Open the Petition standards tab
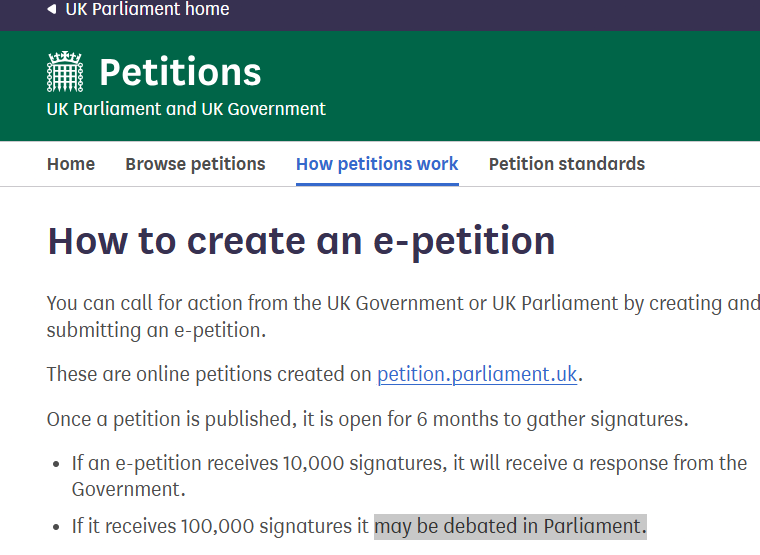 point(567,164)
